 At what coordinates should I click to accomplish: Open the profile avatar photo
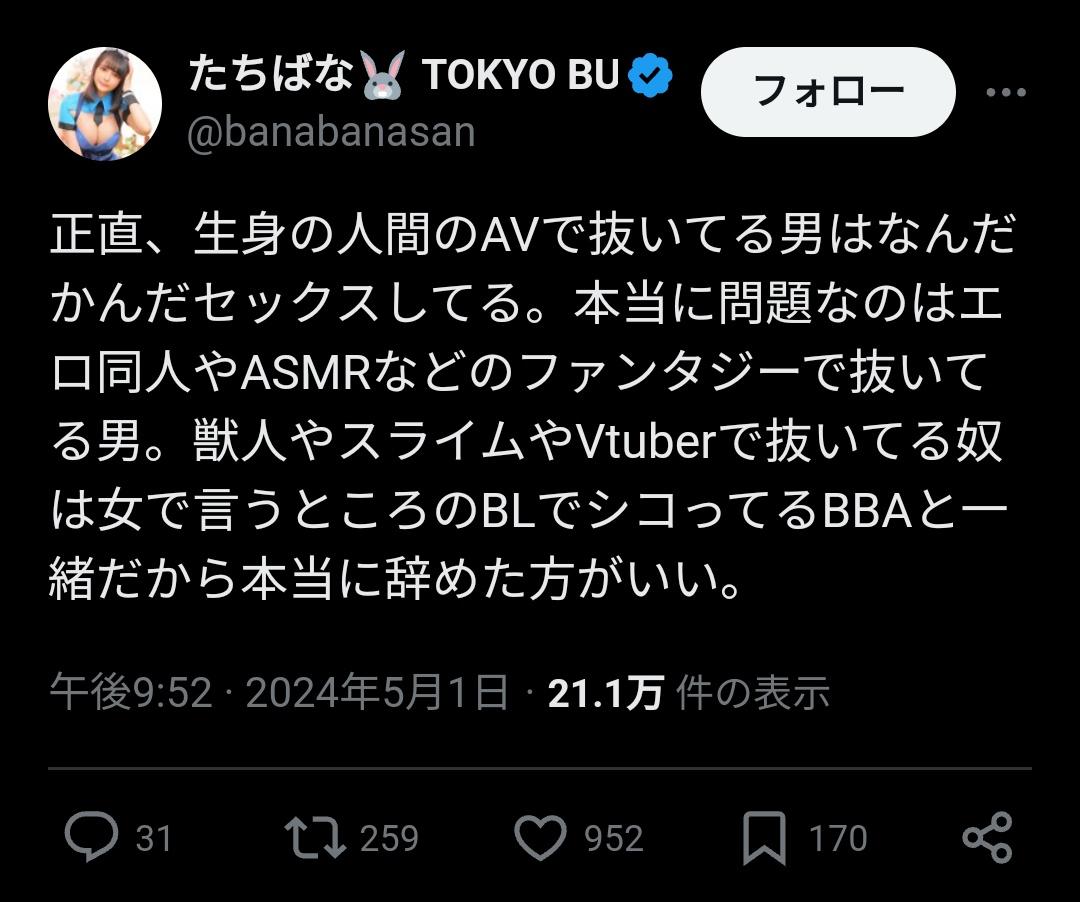pos(105,103)
